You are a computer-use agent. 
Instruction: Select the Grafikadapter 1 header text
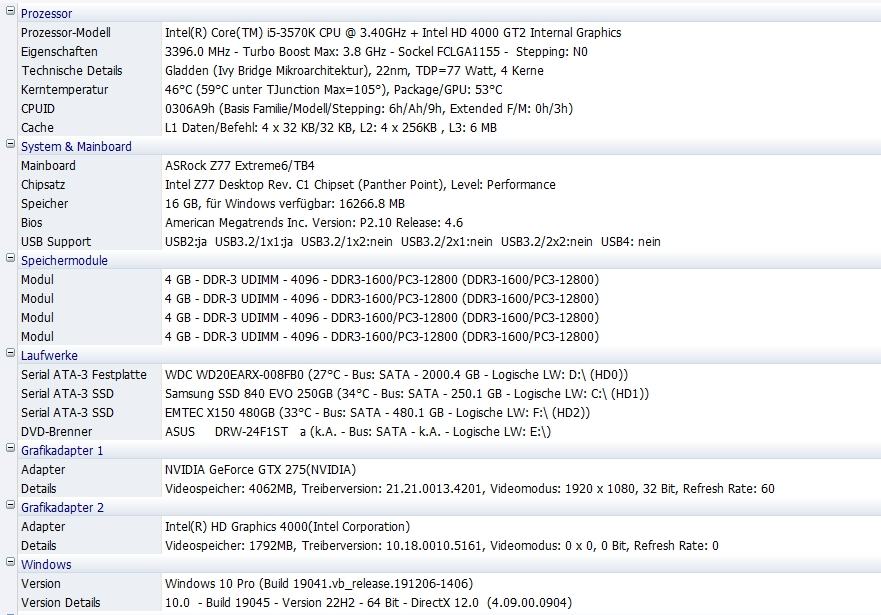(x=62, y=450)
